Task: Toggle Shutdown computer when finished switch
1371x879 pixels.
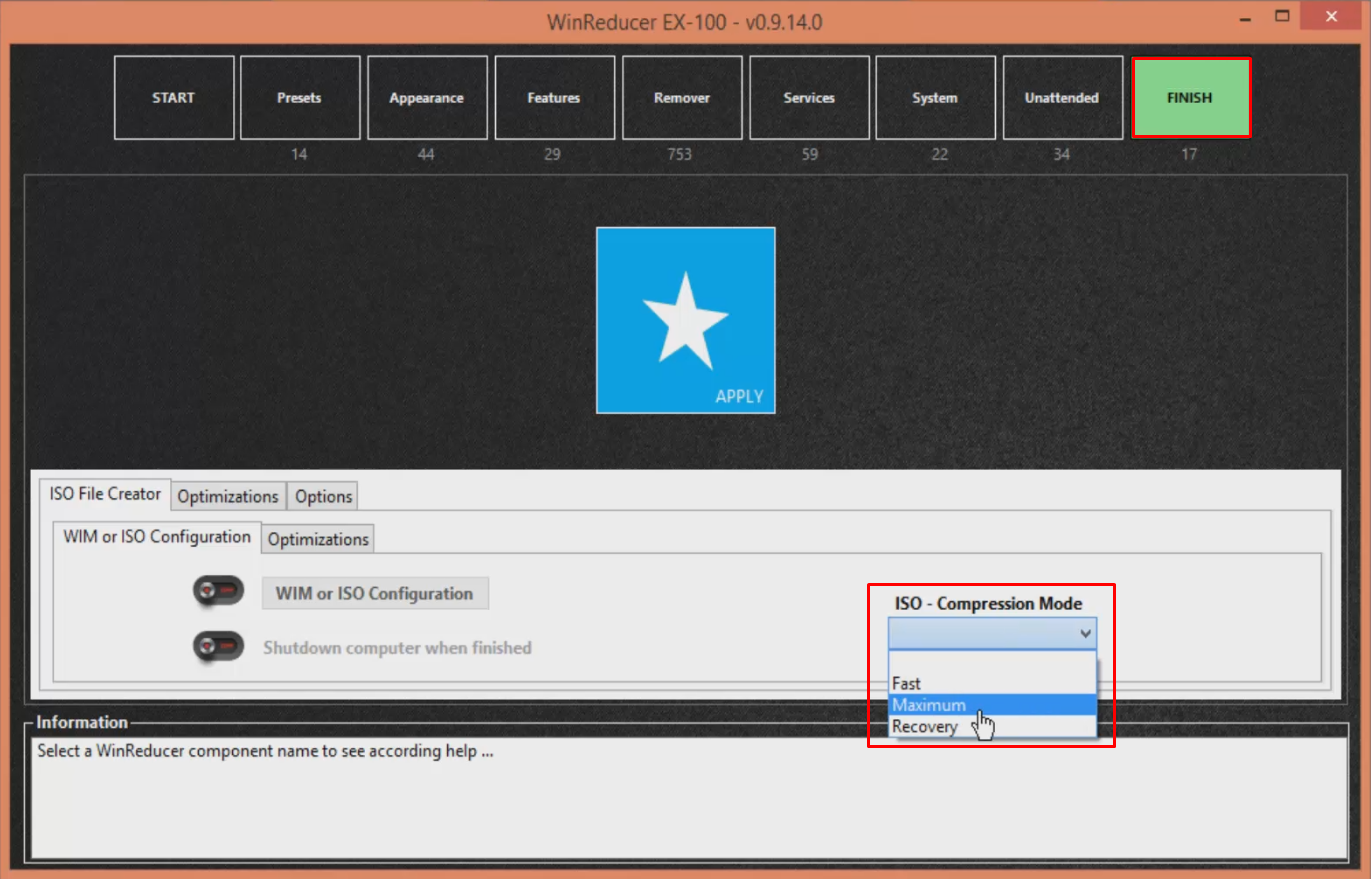Action: [x=219, y=647]
